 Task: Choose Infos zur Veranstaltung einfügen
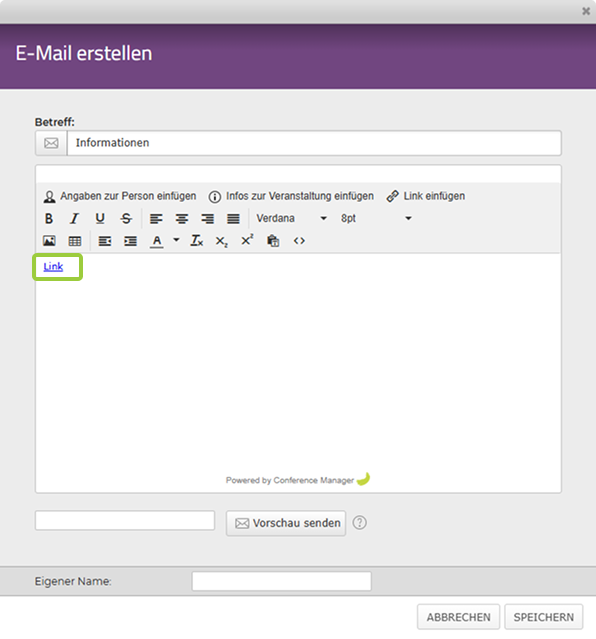[291, 196]
